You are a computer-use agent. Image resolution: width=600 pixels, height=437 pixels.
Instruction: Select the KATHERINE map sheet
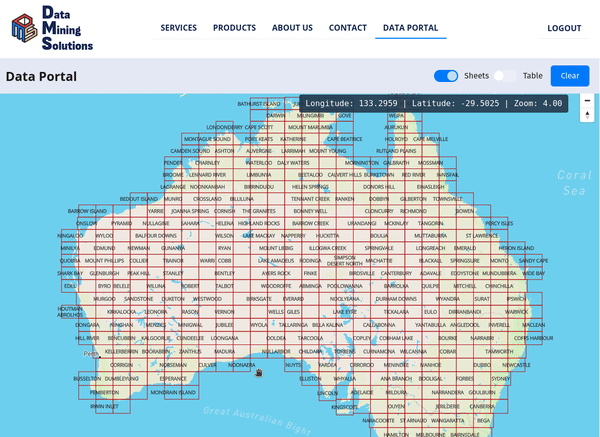293,139
